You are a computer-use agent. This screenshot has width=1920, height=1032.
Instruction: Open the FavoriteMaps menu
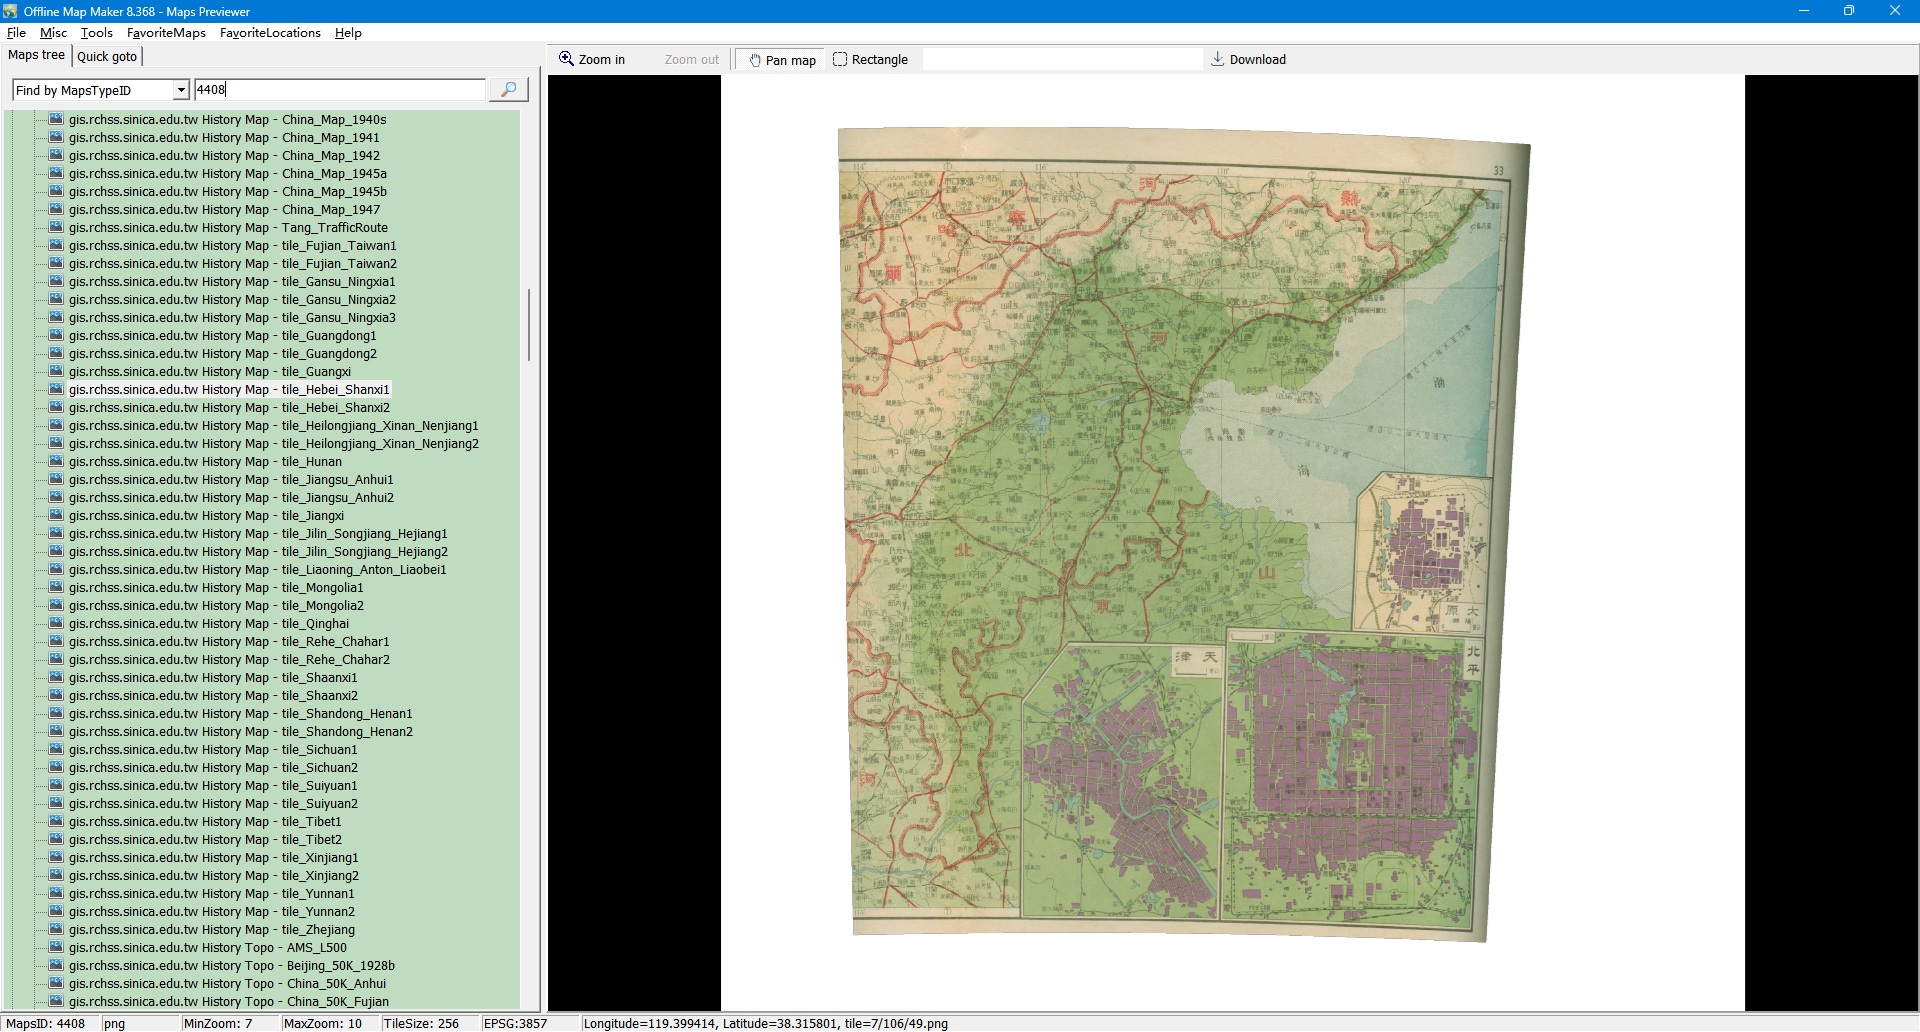(166, 33)
